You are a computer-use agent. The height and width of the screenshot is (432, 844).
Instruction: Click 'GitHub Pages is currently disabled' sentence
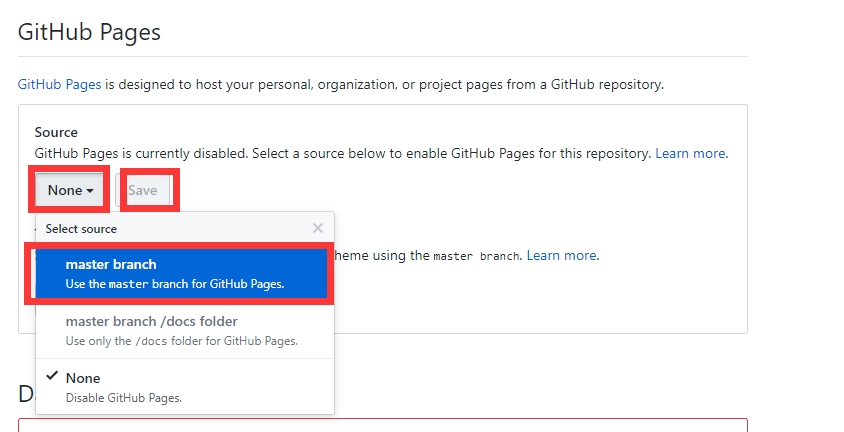click(141, 153)
